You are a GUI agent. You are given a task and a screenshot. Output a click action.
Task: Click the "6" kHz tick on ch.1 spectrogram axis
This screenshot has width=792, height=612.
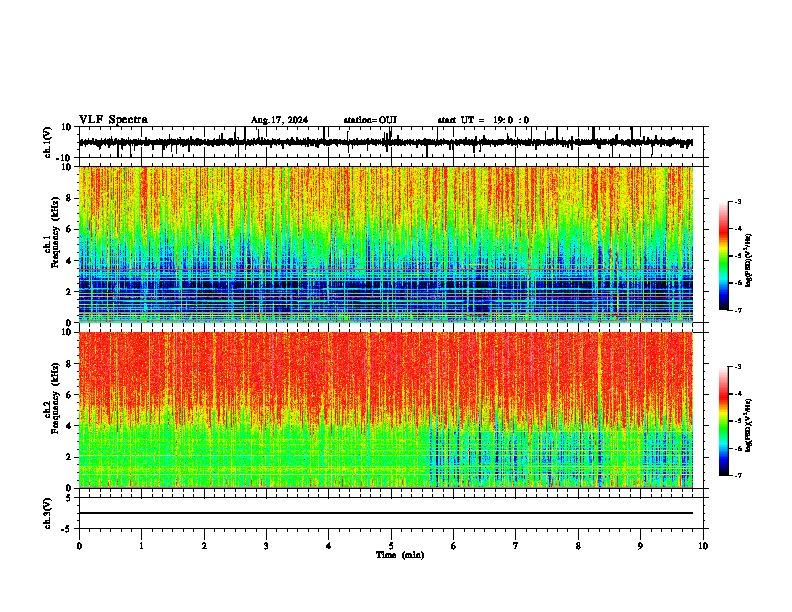pyautogui.click(x=69, y=229)
